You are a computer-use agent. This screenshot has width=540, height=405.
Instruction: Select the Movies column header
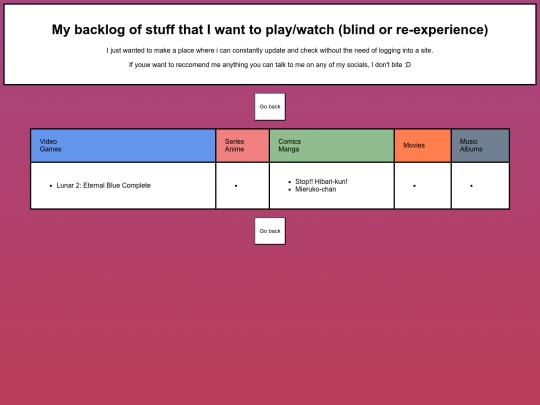[423, 145]
